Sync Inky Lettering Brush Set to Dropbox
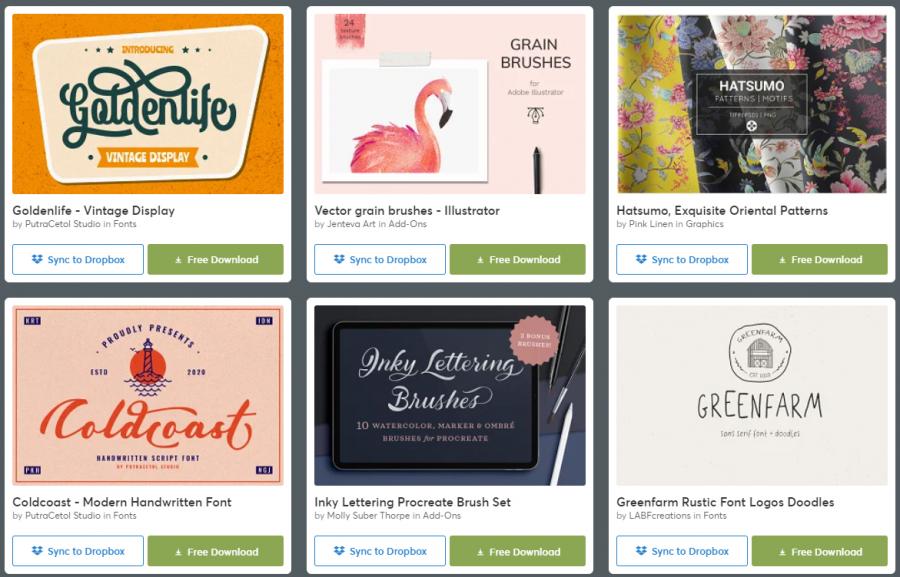 pos(380,551)
